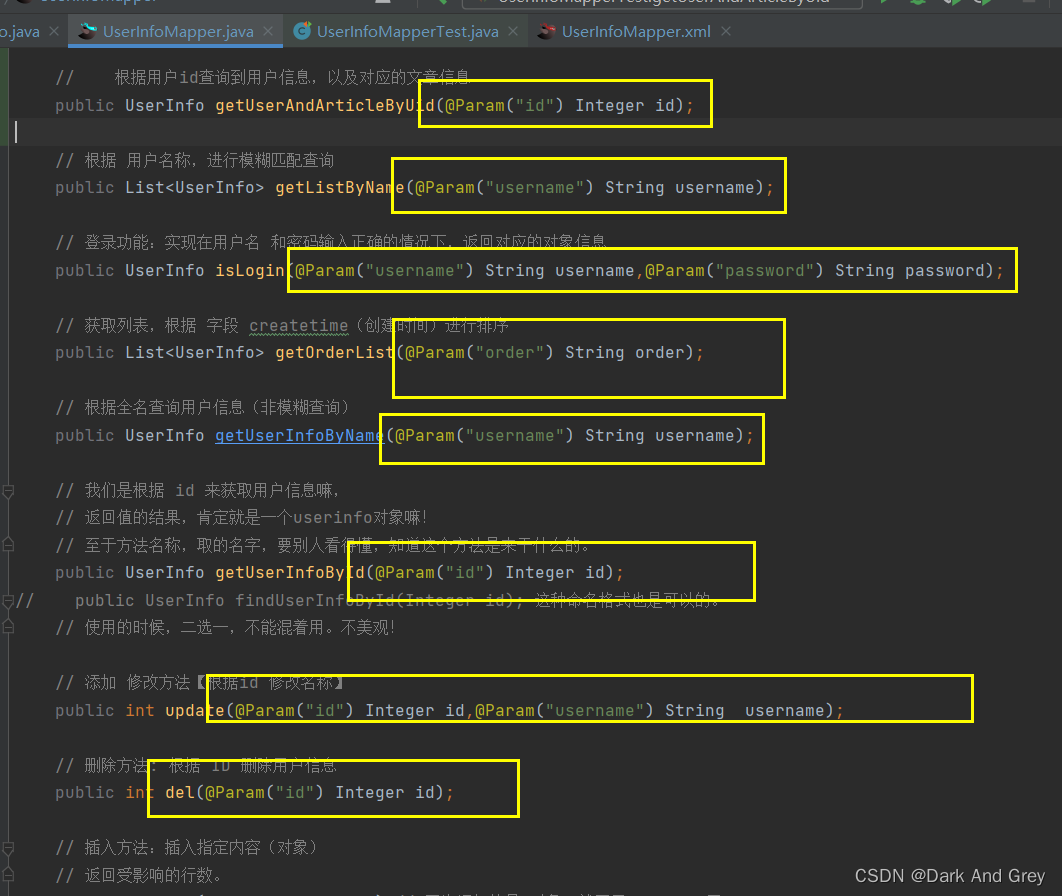Click the getUserInfoById method name
1062x896 pixels.
(290, 572)
